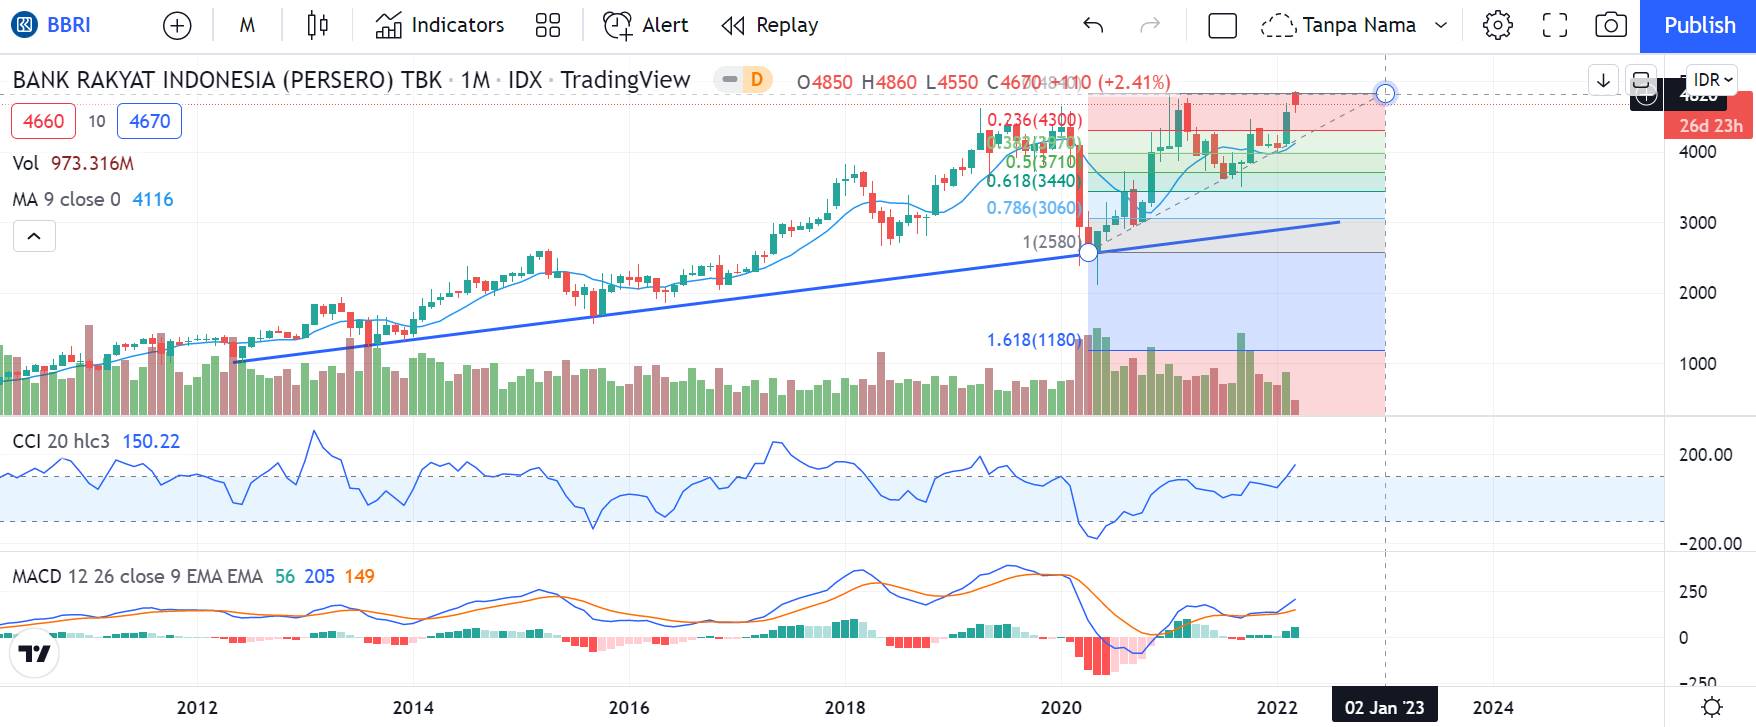
Task: Take a chart snapshot with camera icon
Action: coord(1610,25)
